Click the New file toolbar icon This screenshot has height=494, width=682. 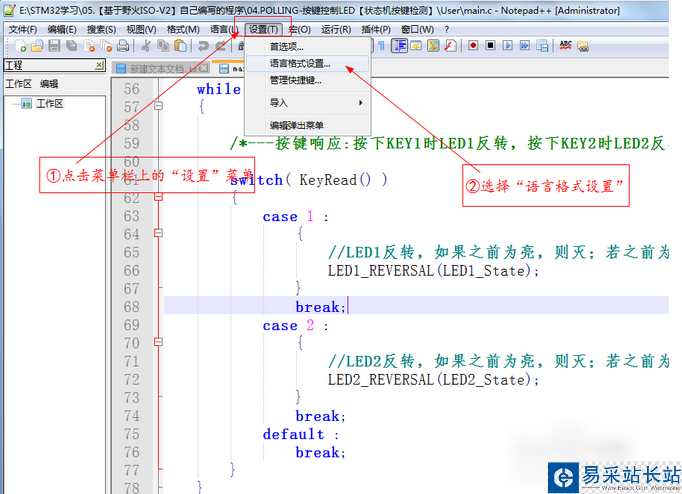(20, 46)
